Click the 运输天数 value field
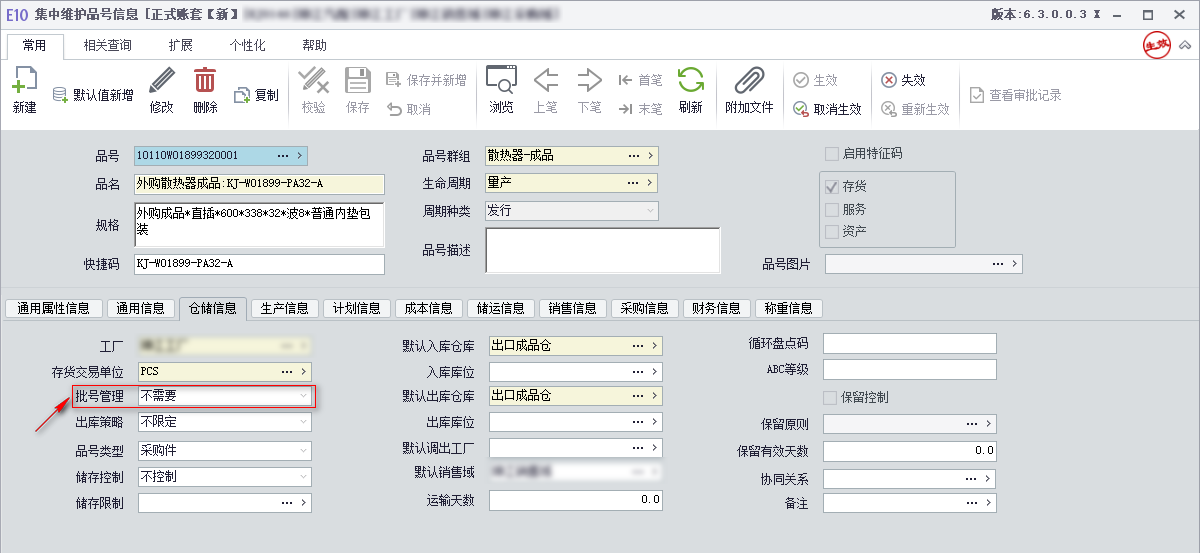 tap(576, 500)
